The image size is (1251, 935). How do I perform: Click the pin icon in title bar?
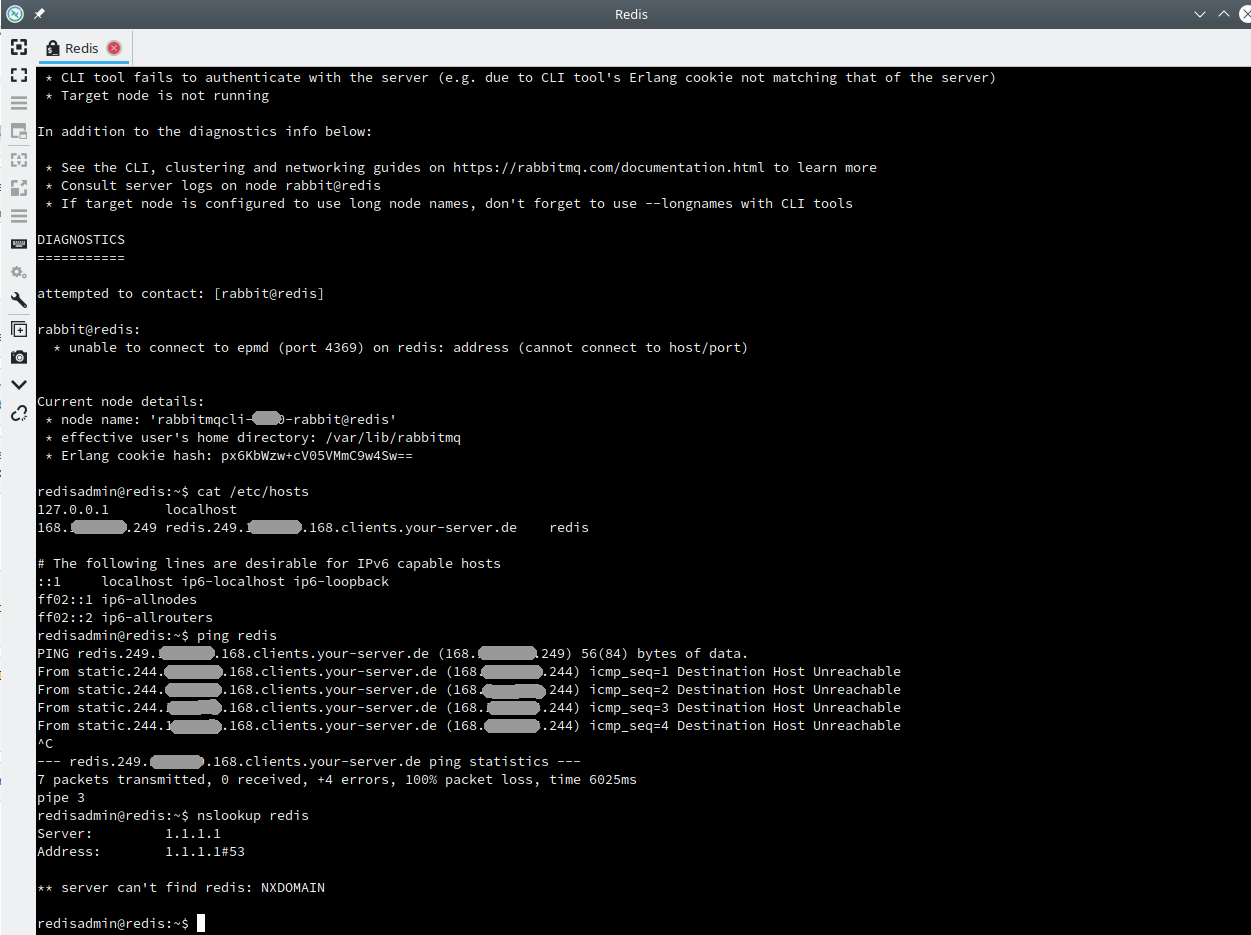pos(39,14)
